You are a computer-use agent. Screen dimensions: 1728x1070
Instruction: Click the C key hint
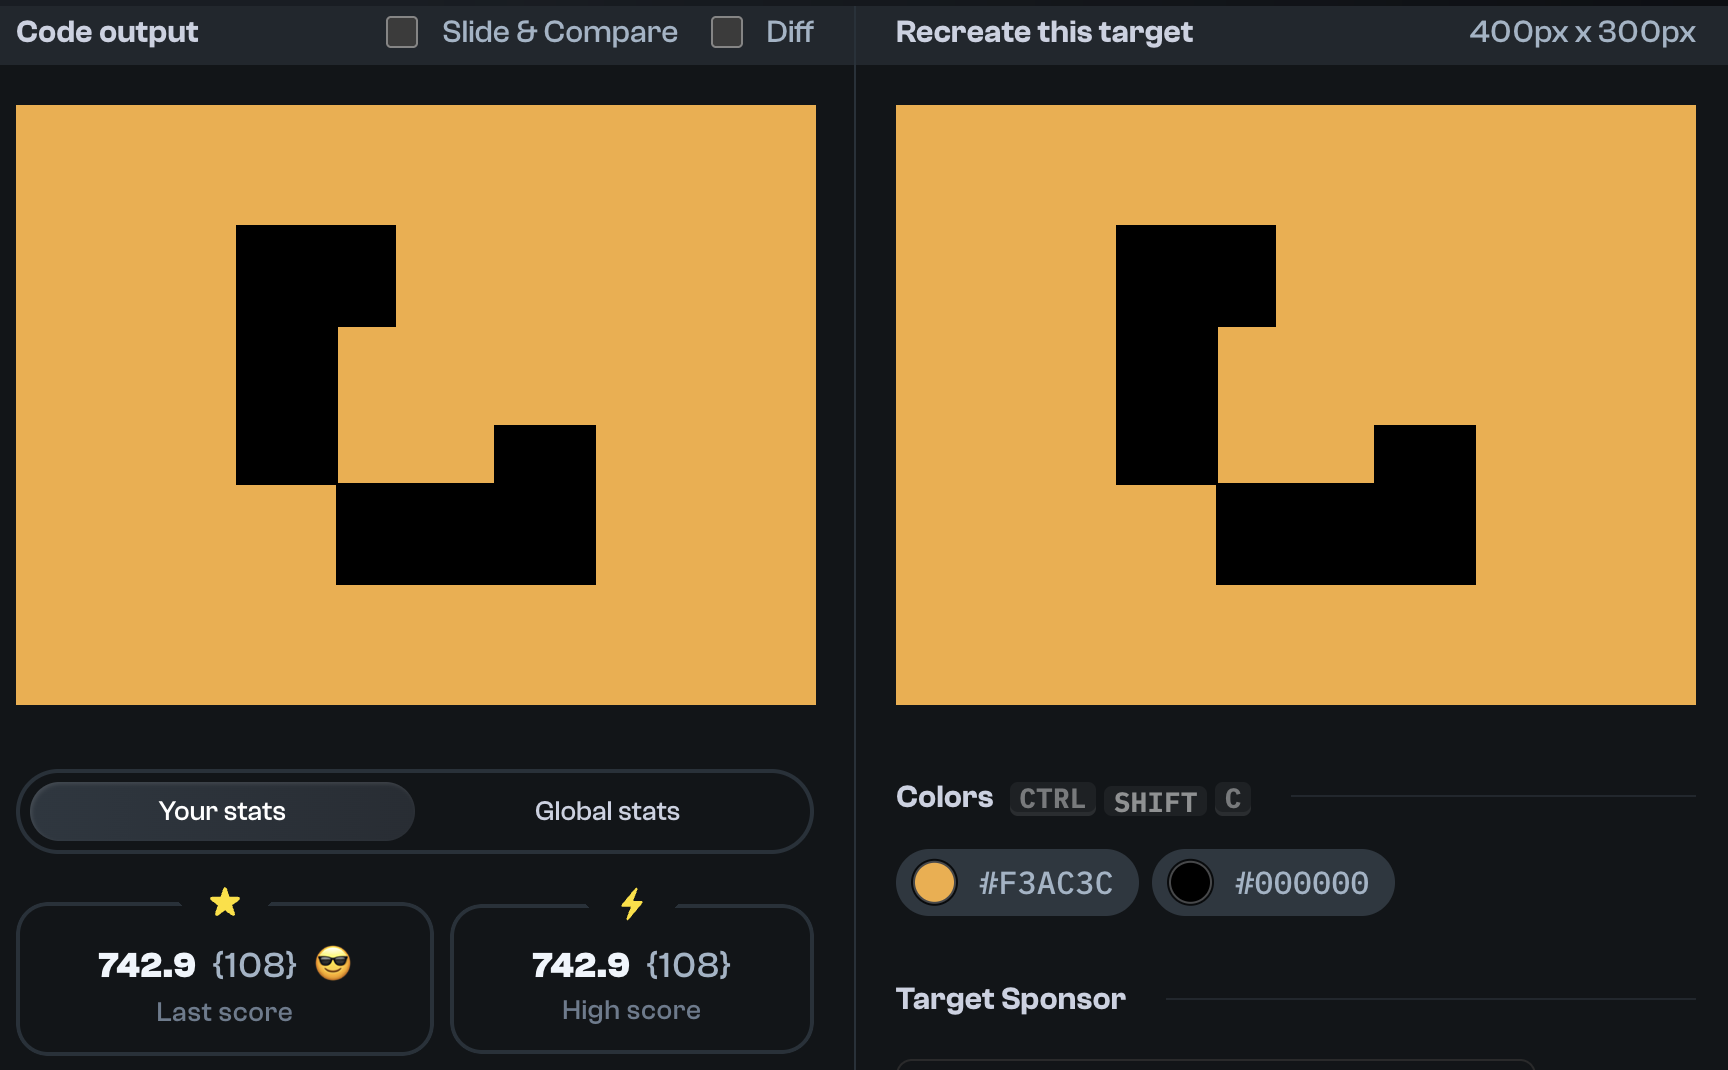tap(1233, 799)
